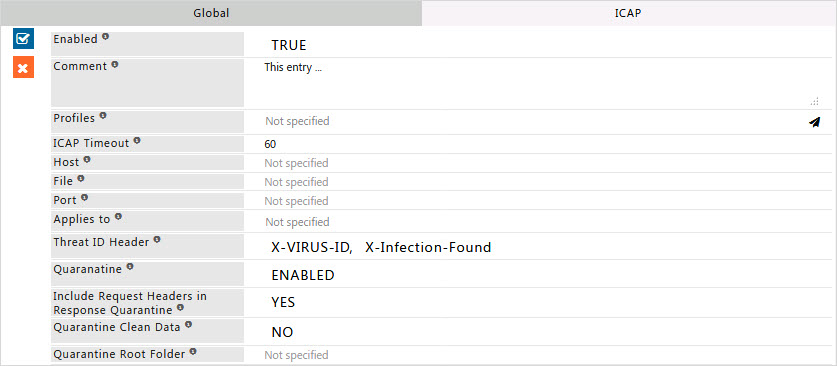Click info icon next to Applies to

pos(118,217)
